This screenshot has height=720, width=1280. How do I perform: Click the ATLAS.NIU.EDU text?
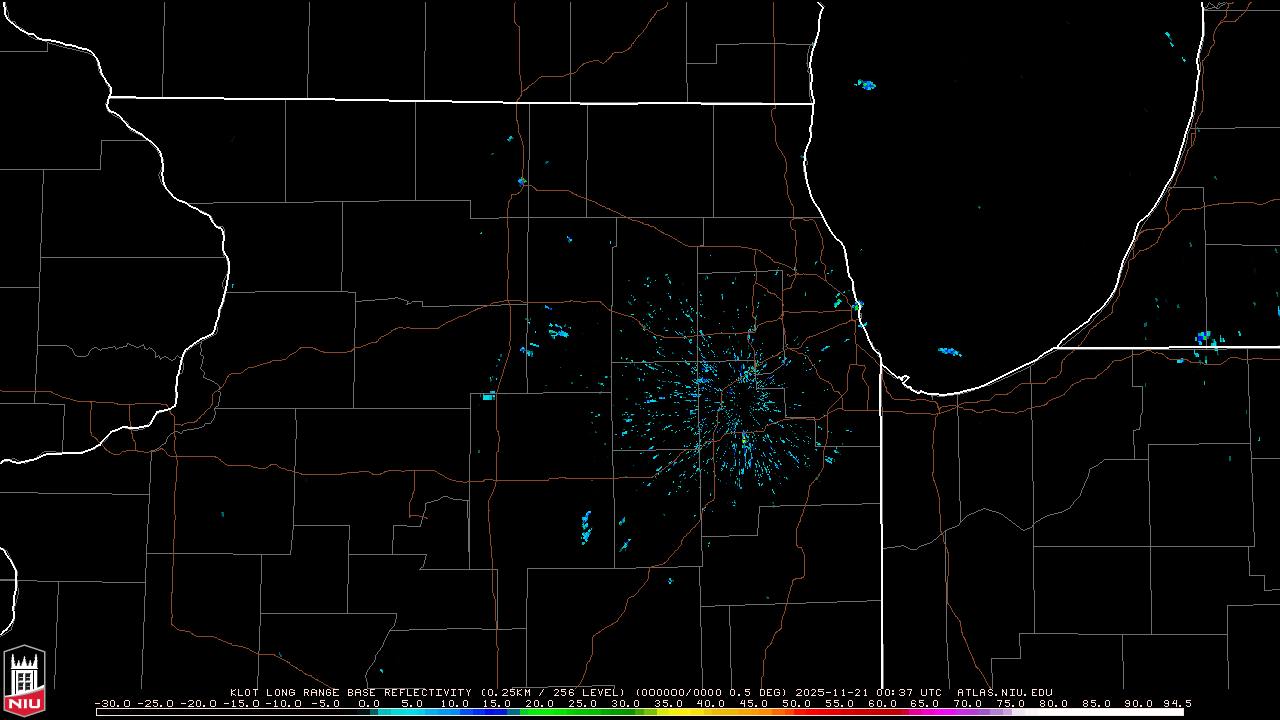[x=1004, y=692]
